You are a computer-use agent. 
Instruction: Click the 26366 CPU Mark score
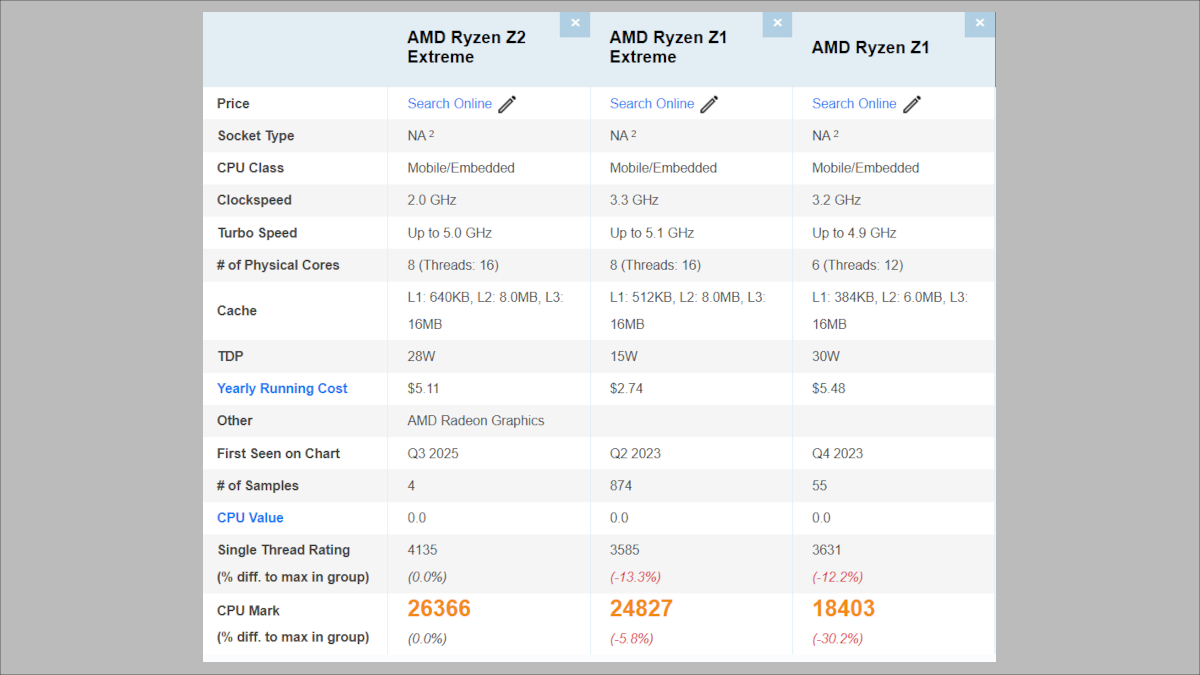click(439, 609)
